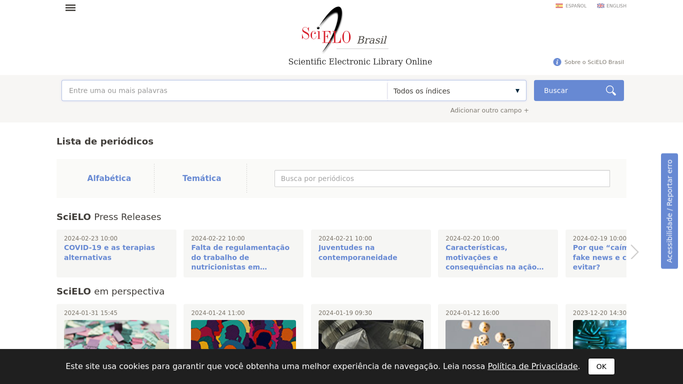This screenshot has width=683, height=384.
Task: Click the Buscar button
Action: [578, 91]
